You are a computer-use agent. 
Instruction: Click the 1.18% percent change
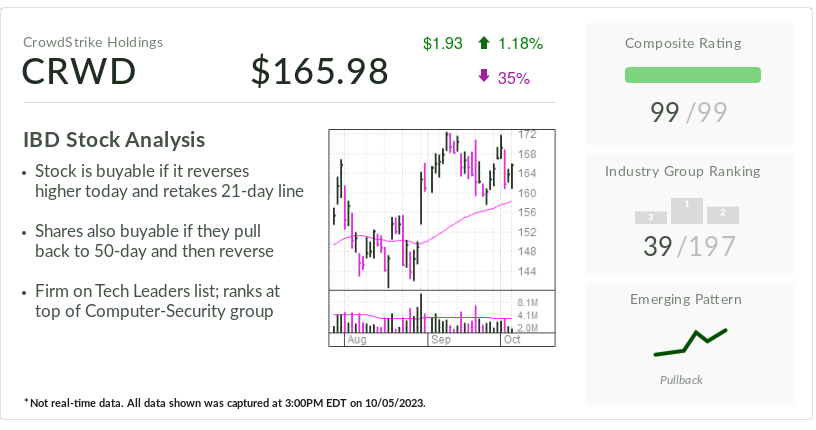(521, 43)
